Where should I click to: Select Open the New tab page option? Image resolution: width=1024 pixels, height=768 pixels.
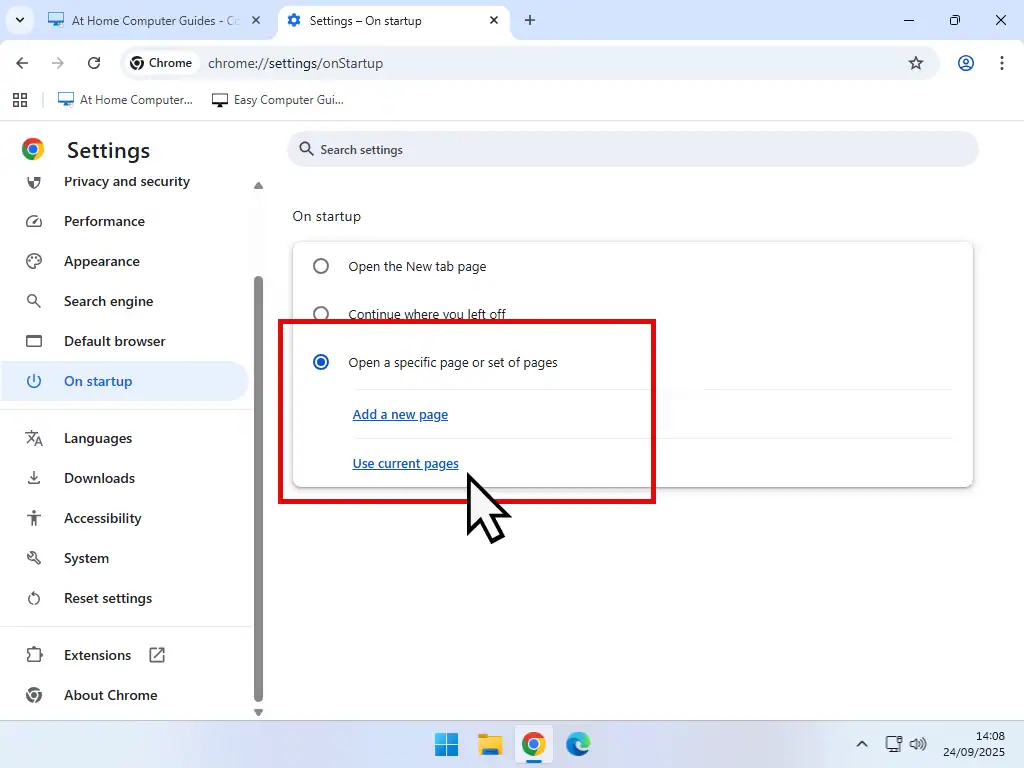click(x=321, y=267)
